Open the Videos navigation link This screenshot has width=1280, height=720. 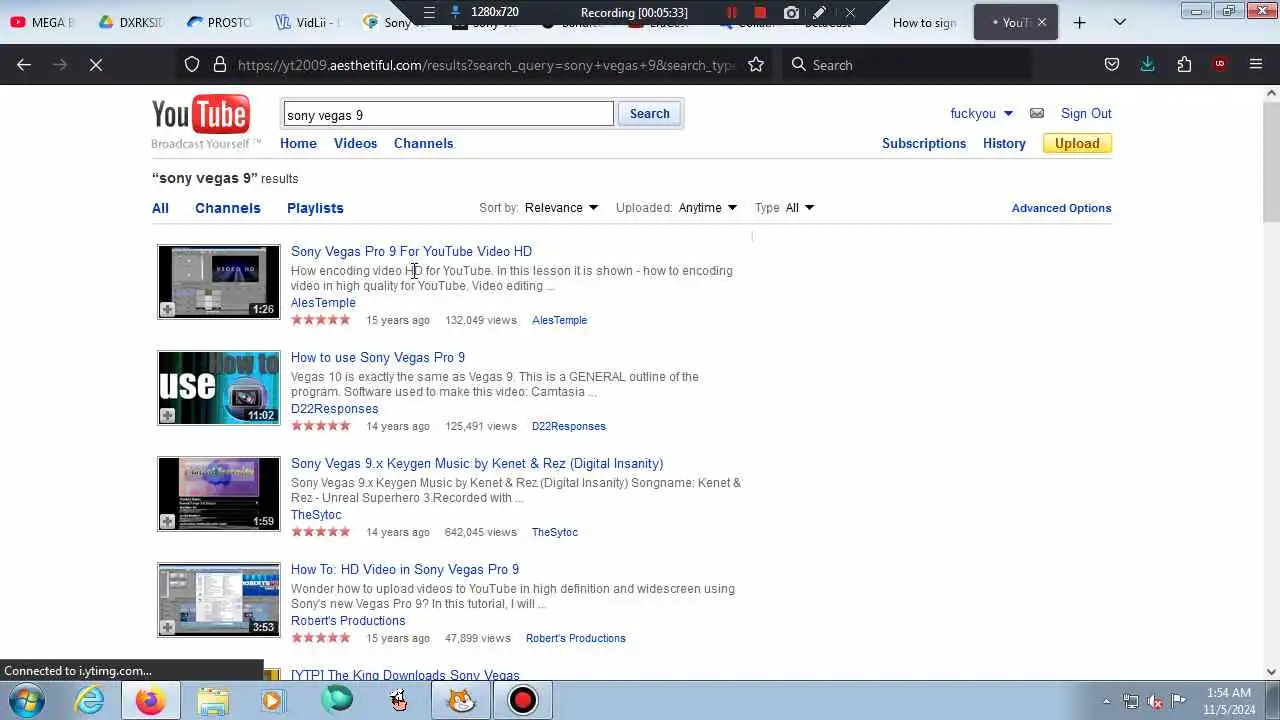[x=355, y=143]
